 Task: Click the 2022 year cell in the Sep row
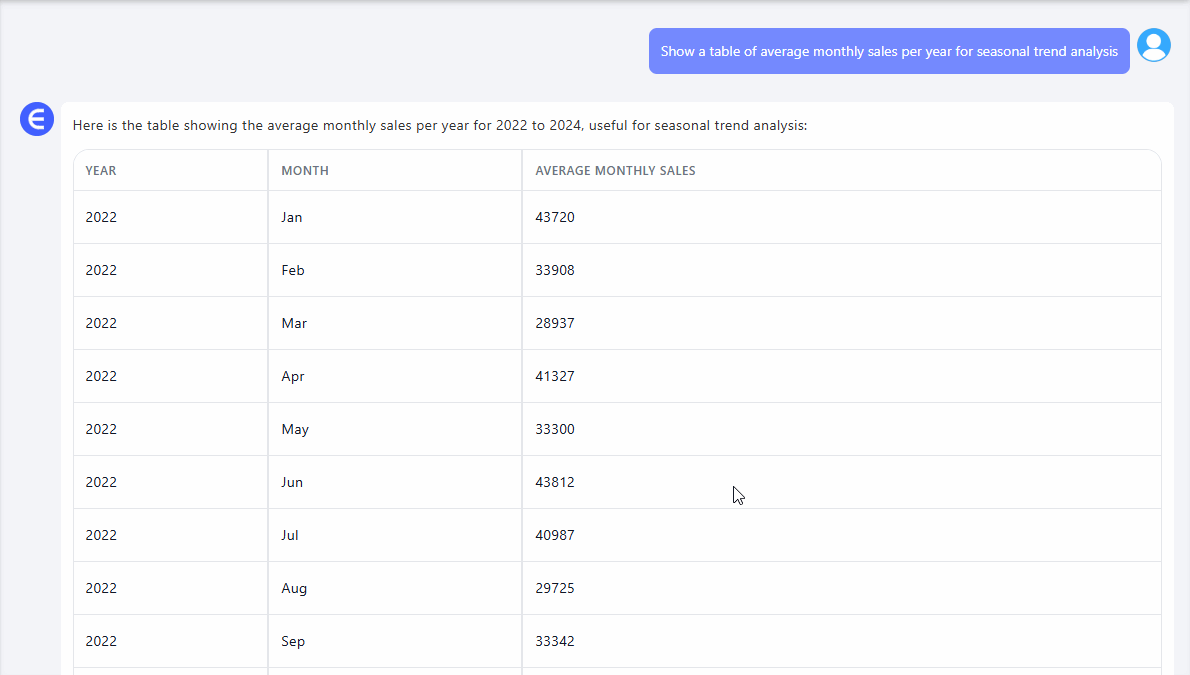click(101, 641)
